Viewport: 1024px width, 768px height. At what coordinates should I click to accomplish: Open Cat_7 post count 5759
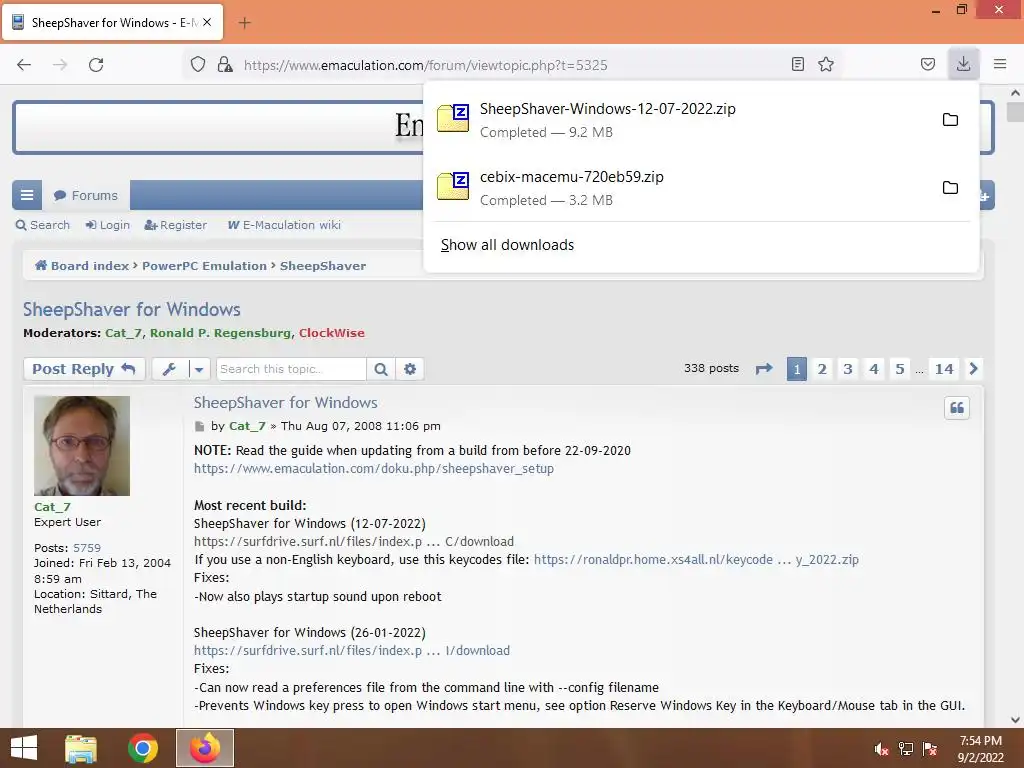click(87, 548)
